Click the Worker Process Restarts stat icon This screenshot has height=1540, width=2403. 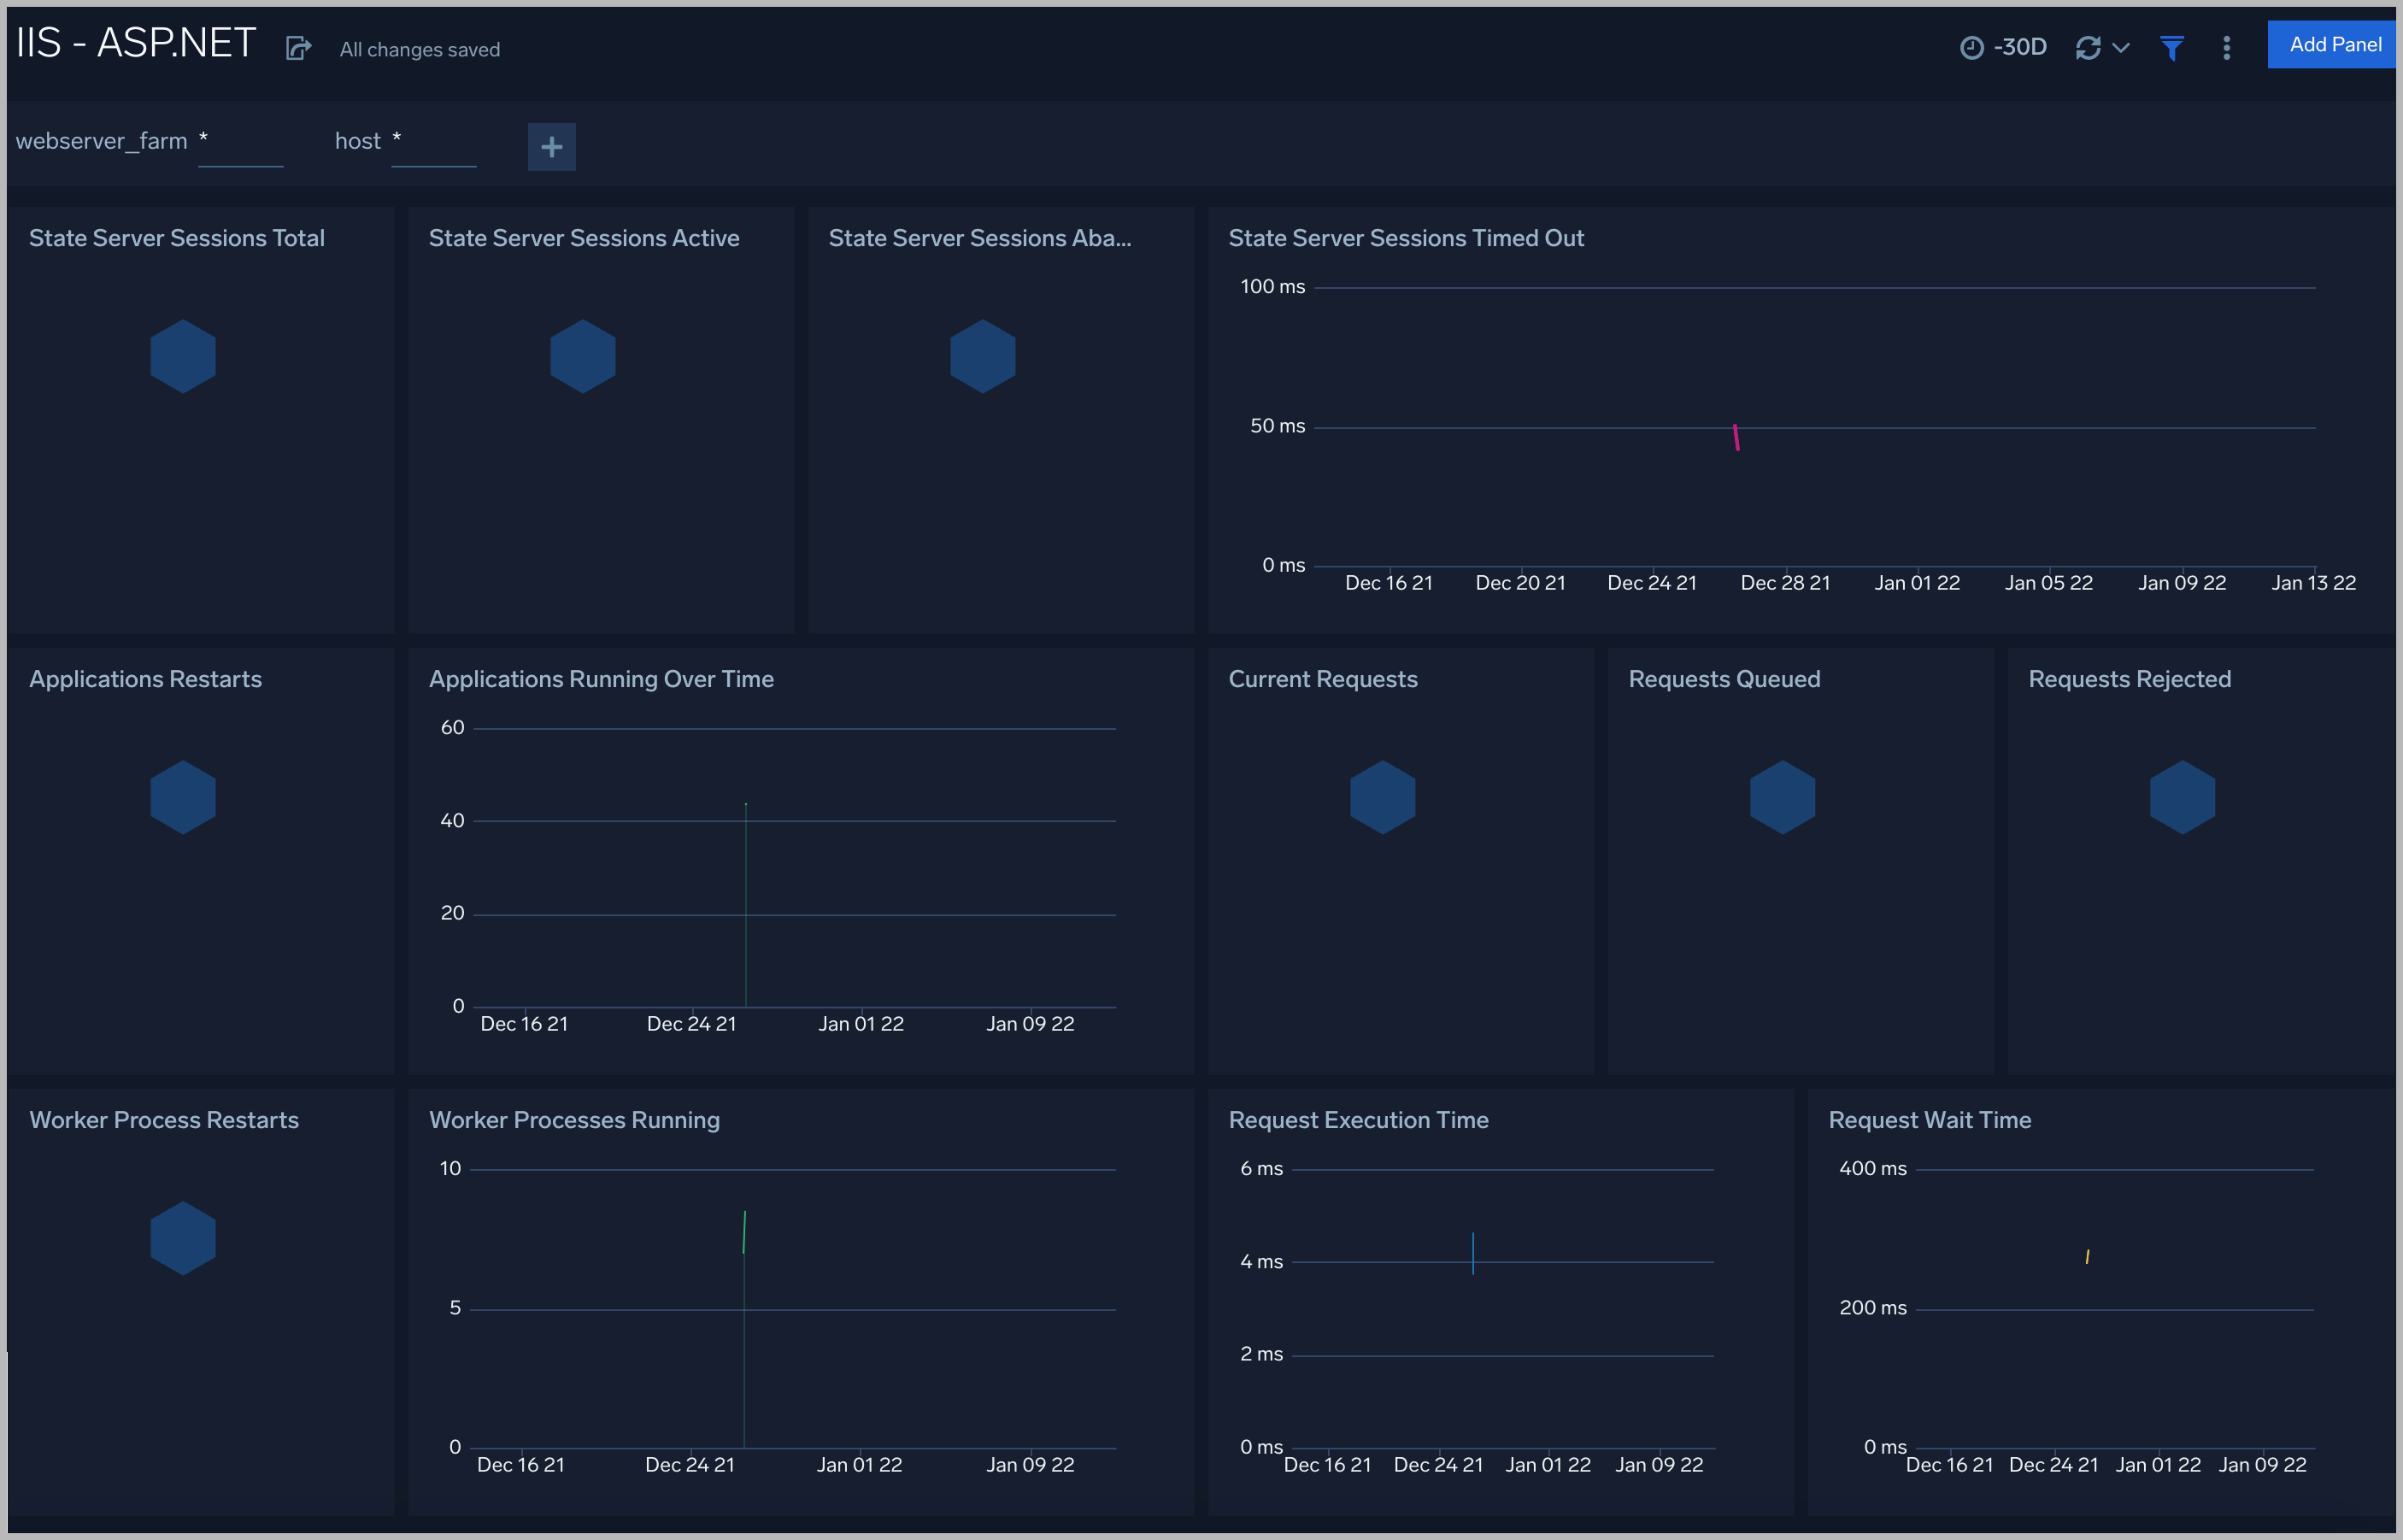tap(184, 1238)
